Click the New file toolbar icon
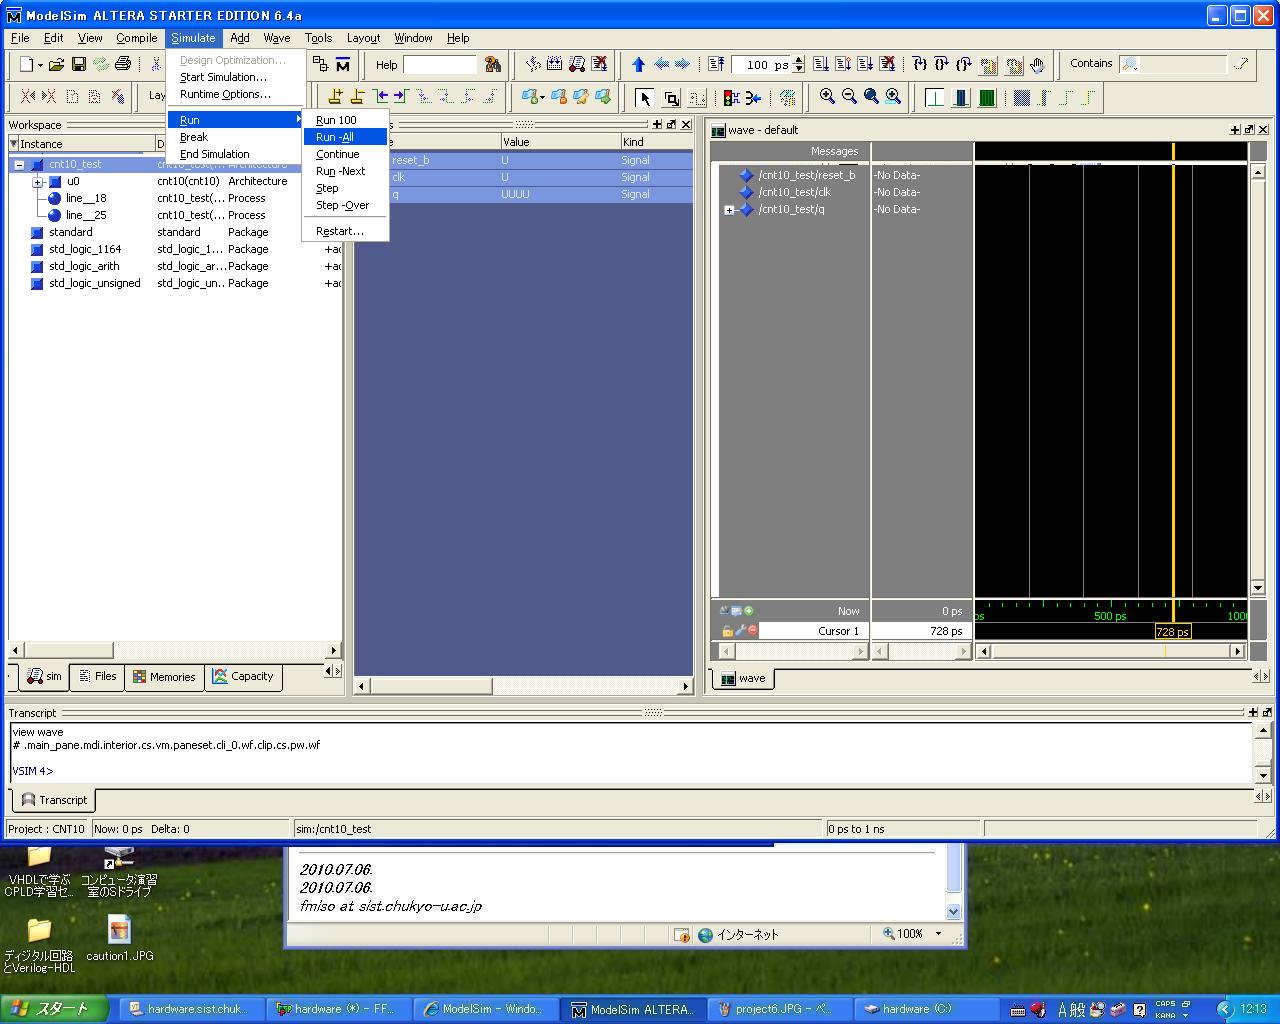Screen dimensions: 1280x1024 [x=27, y=65]
